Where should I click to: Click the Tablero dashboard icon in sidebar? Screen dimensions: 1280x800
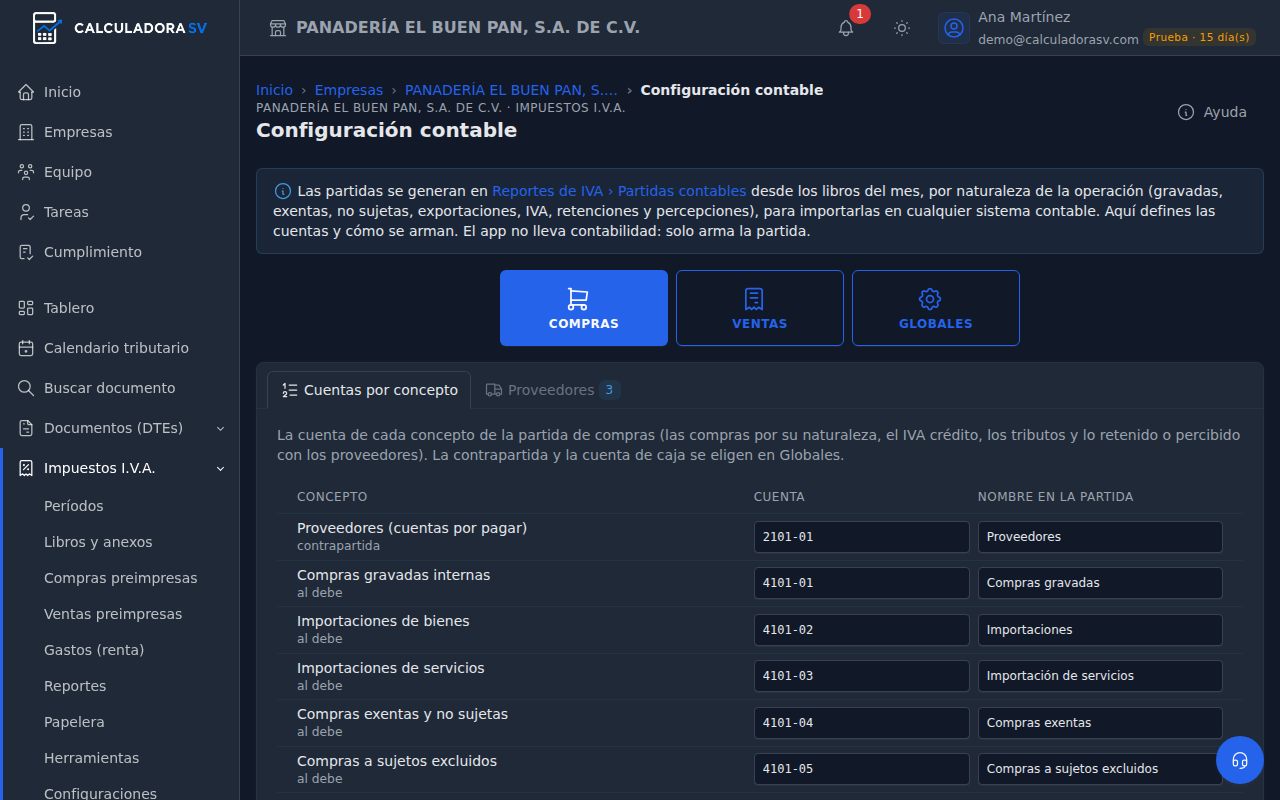pyautogui.click(x=26, y=308)
